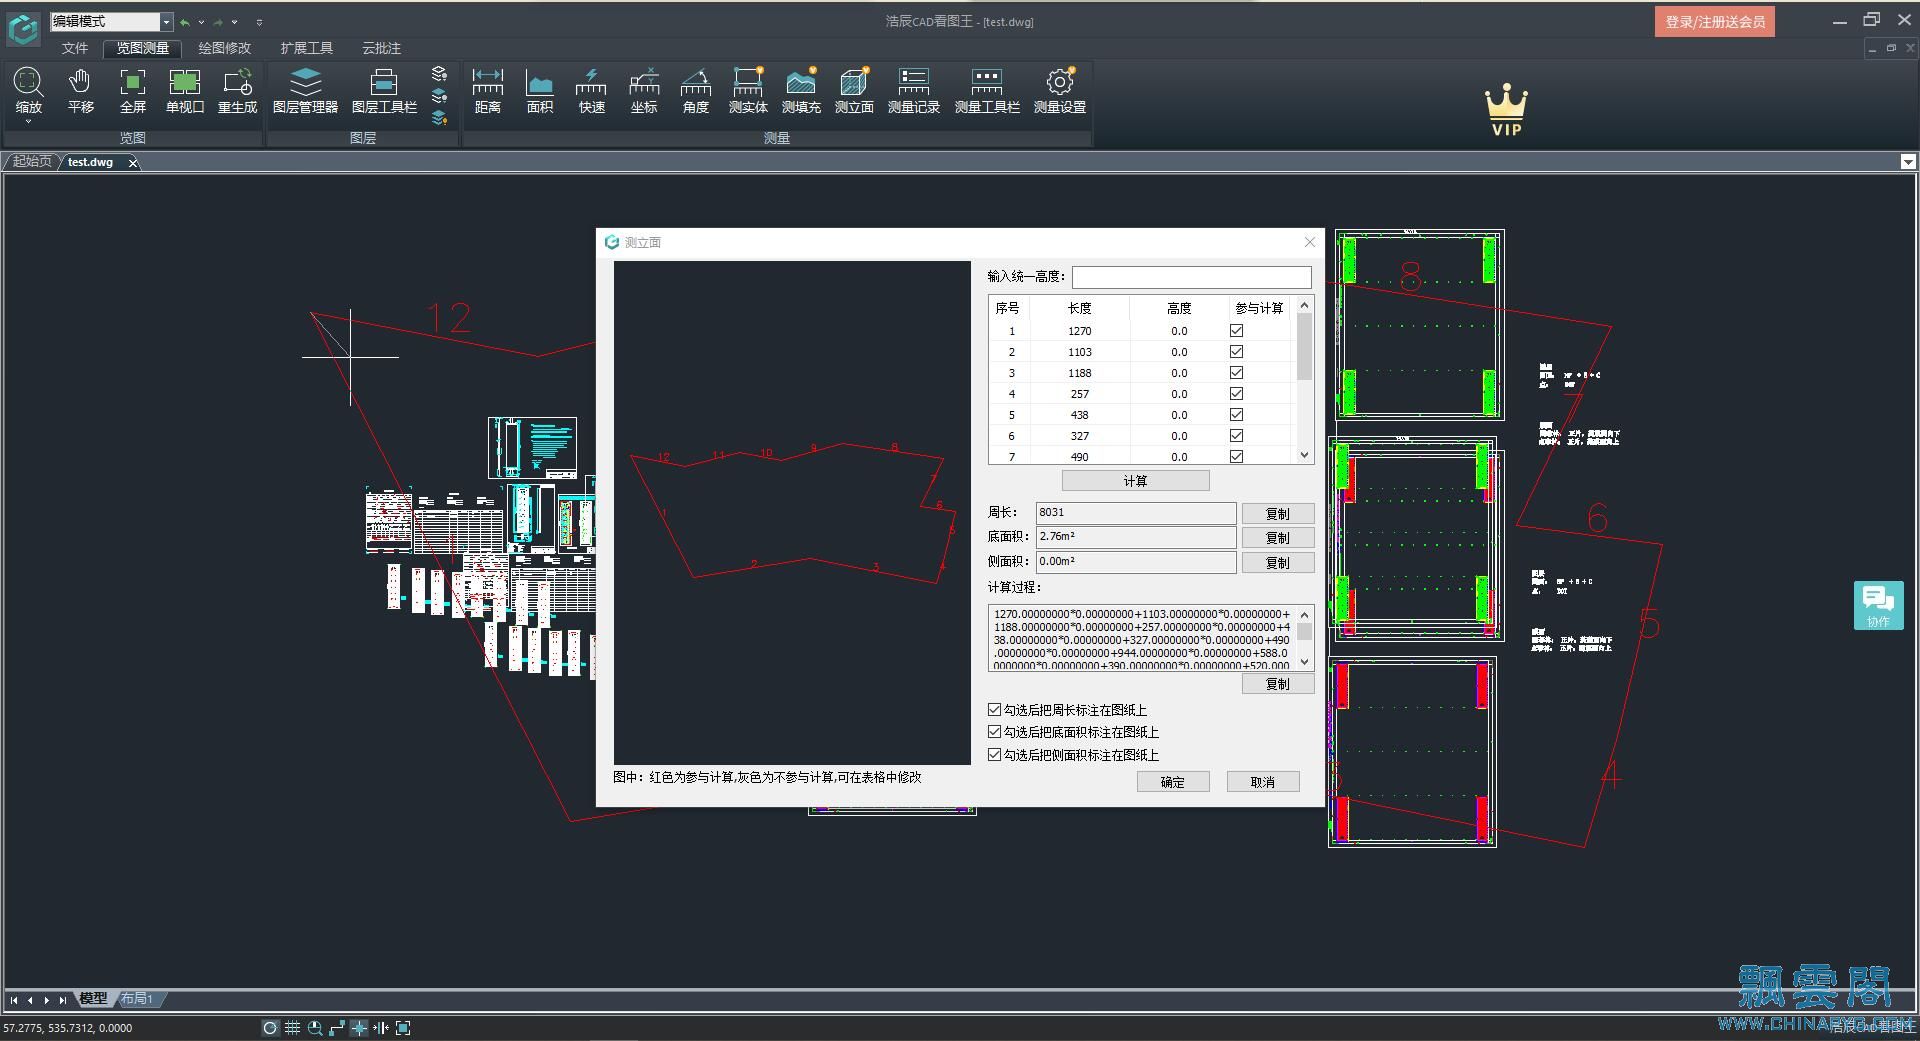This screenshot has width=1920, height=1041.
Task: Select the 测实体 entity measure tool
Action: pos(748,89)
